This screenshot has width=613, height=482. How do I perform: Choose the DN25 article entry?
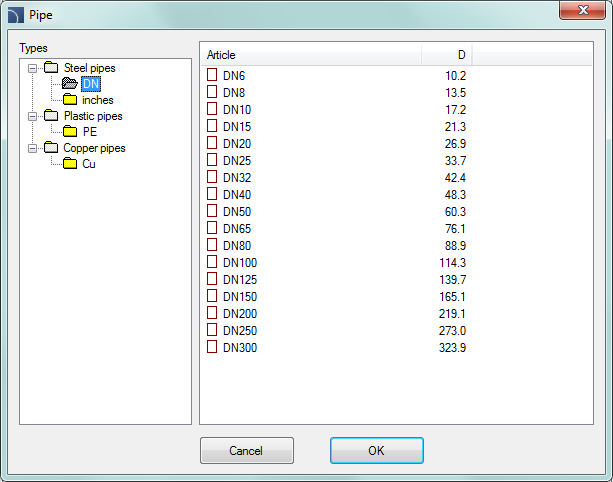[237, 160]
